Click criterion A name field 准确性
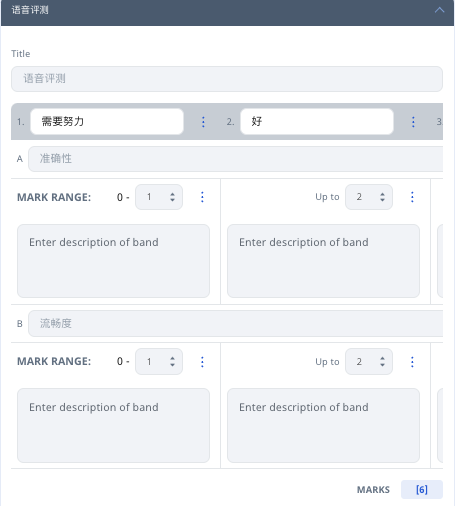The width and height of the screenshot is (455, 506). (x=236, y=159)
